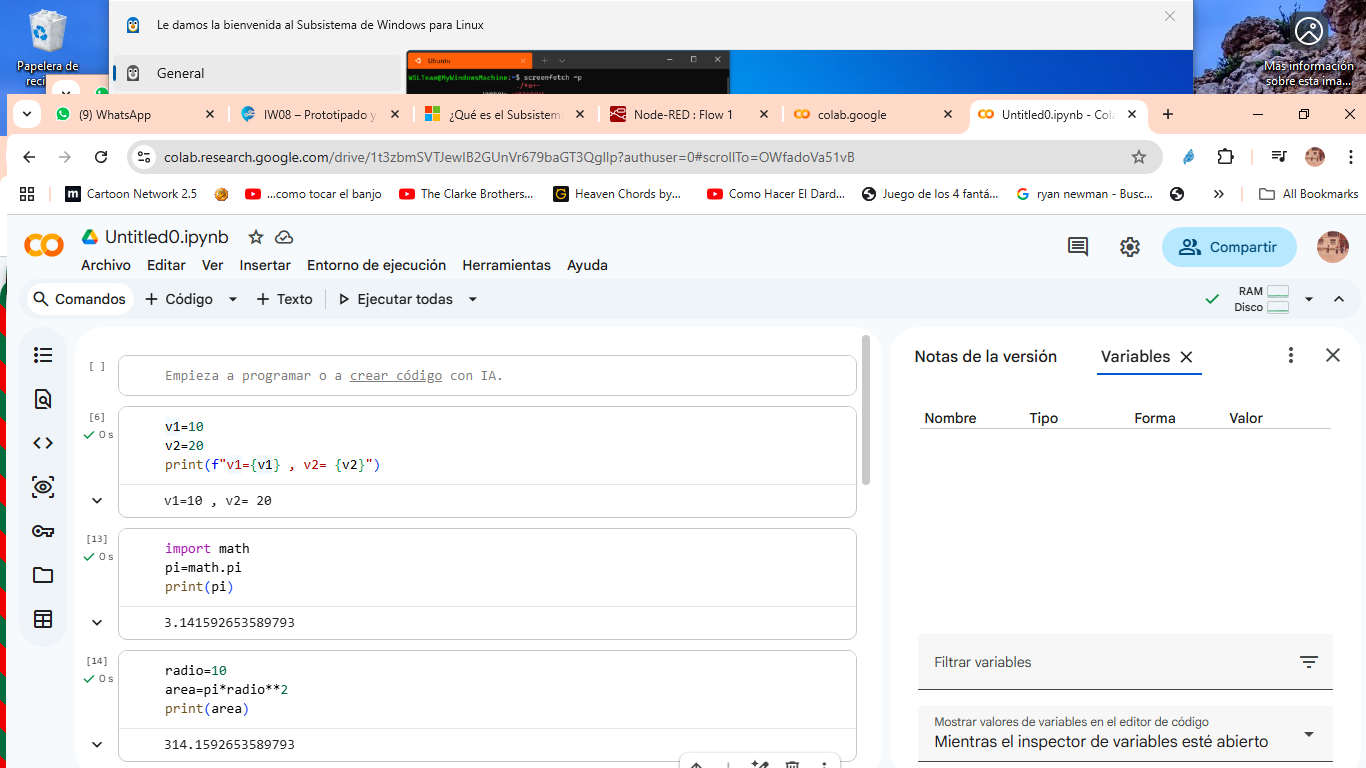Screen dimensions: 1366x768
Task: Open the data table icon in sidebar
Action: point(43,619)
